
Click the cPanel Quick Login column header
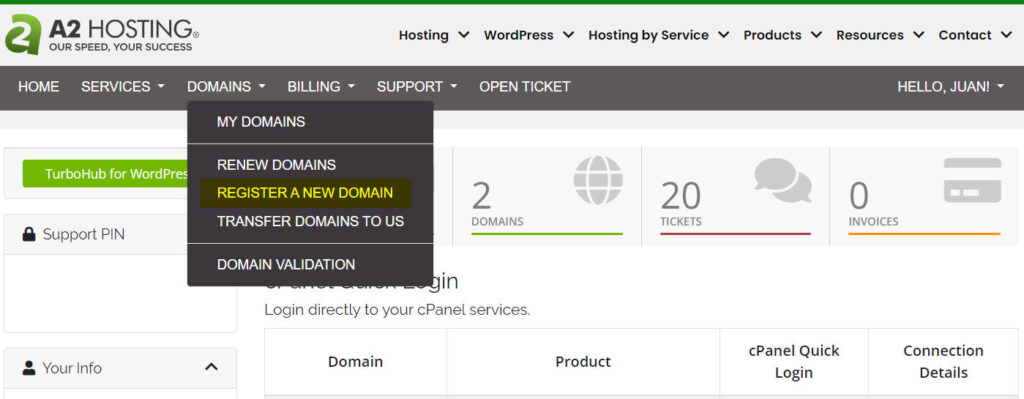(794, 362)
